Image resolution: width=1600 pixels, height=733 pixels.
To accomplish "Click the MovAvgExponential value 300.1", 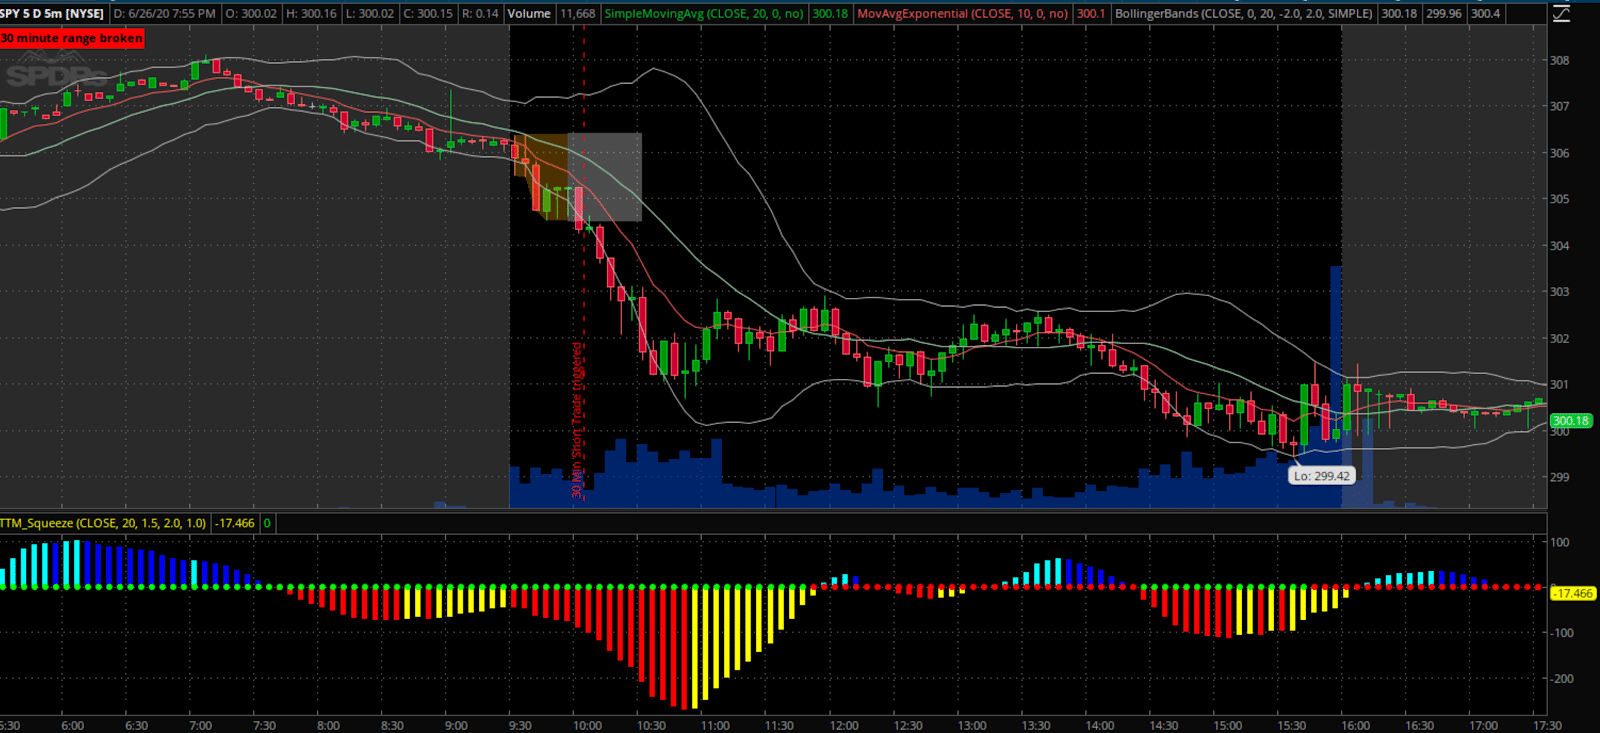I will (1091, 14).
